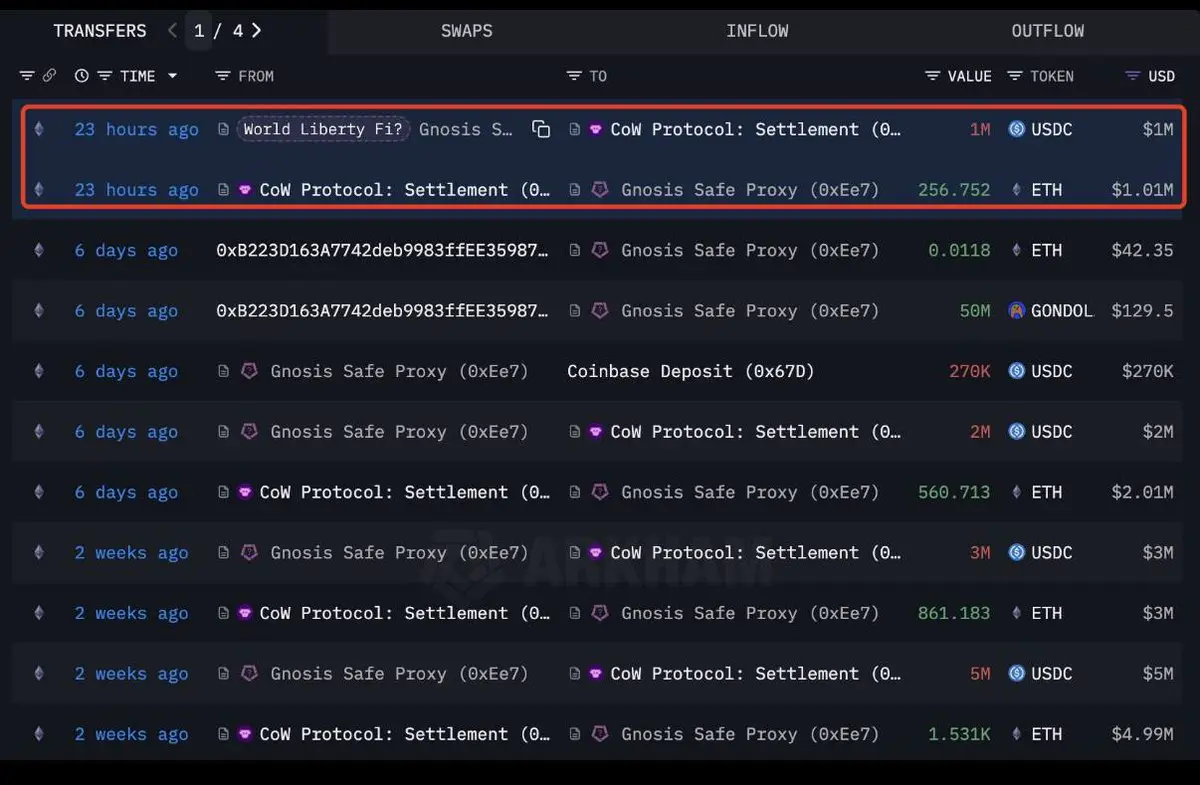Click the Gnosis Safe icon in the 861.183 ETH row
This screenshot has width=1200, height=785.
600,613
